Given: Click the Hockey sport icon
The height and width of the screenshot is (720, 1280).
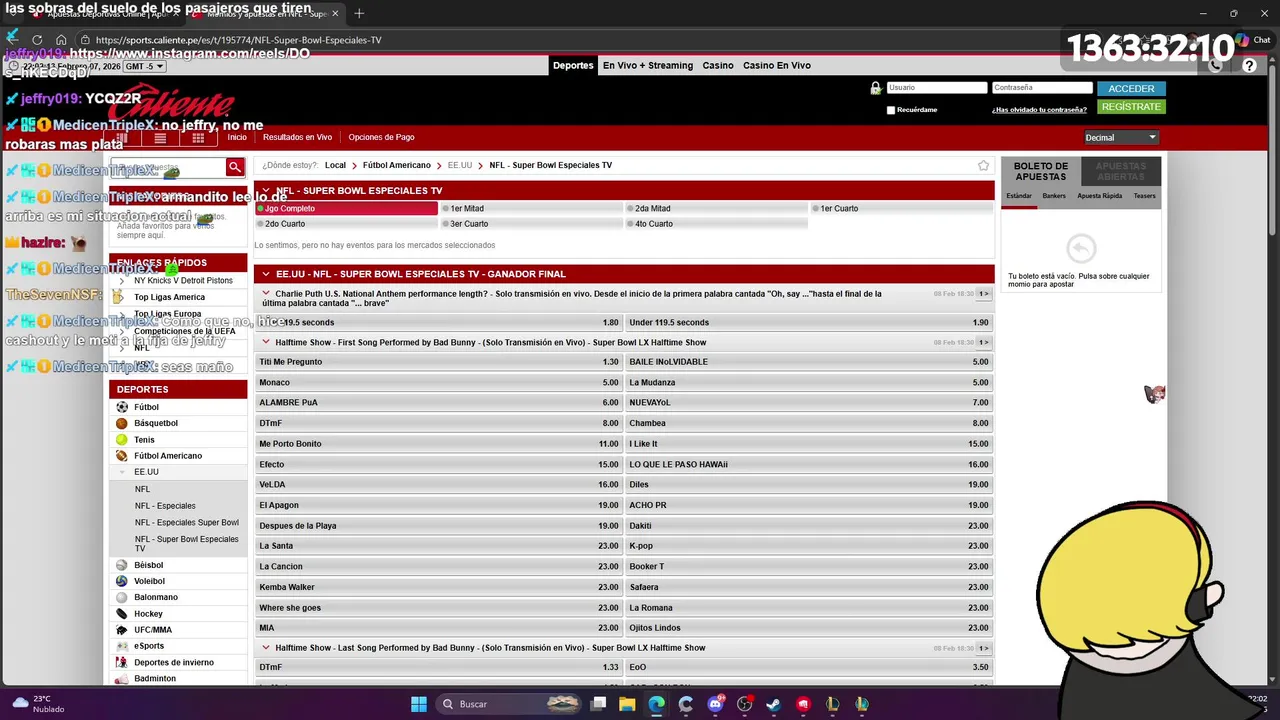Looking at the screenshot, I should click(x=122, y=613).
